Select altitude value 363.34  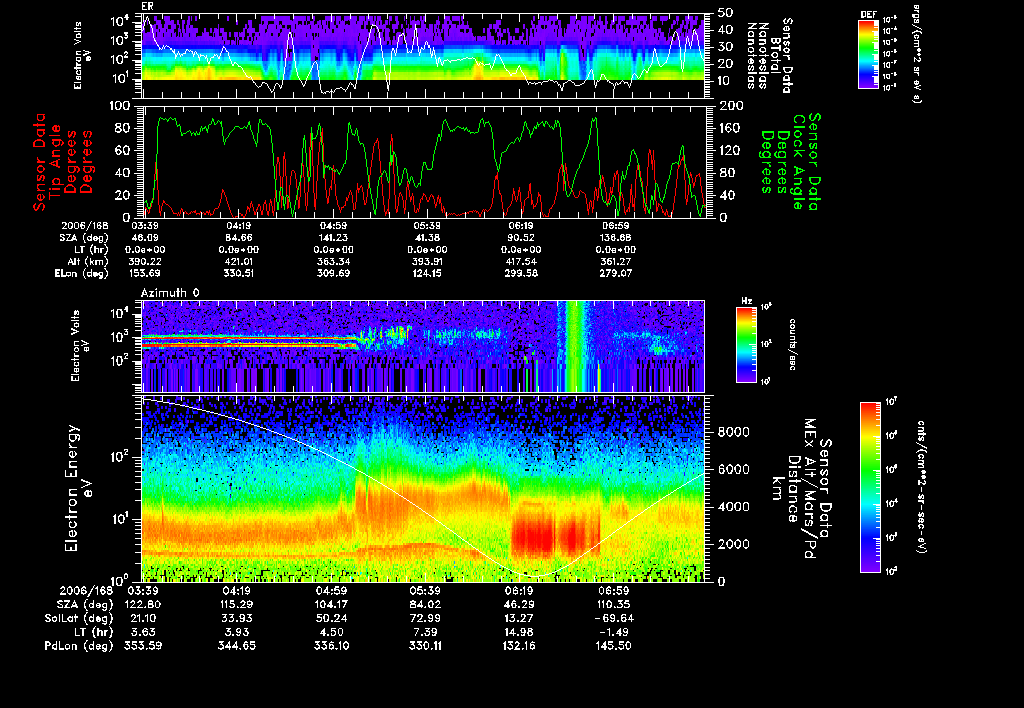coord(332,261)
